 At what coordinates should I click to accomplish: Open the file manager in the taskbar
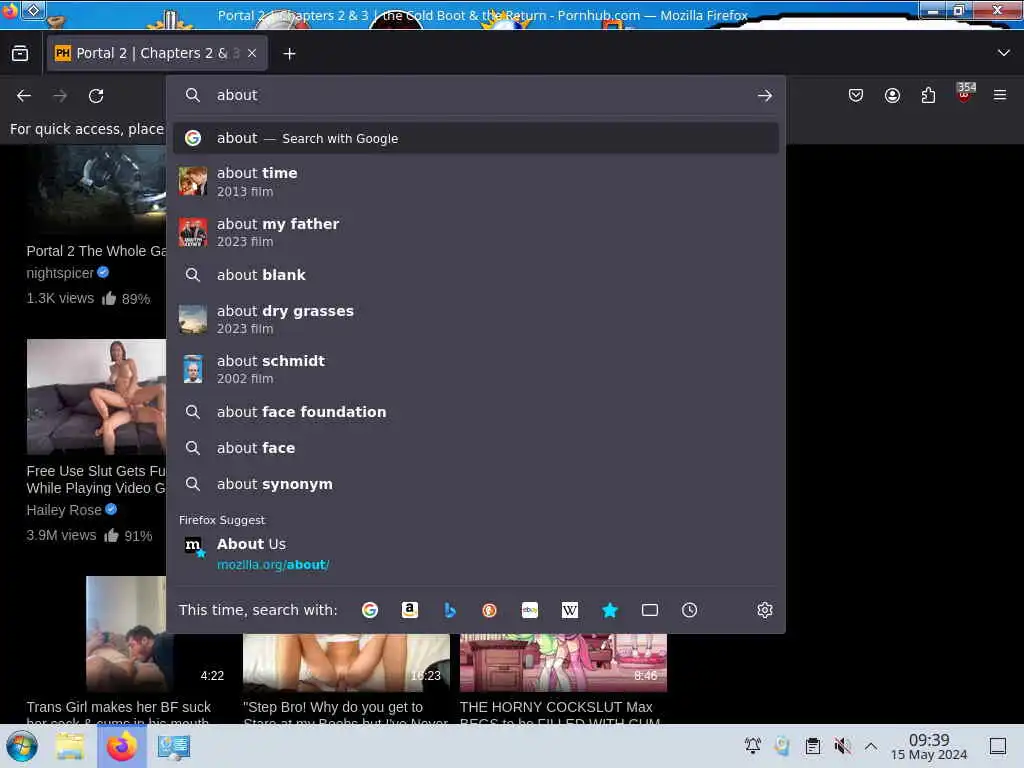69,746
